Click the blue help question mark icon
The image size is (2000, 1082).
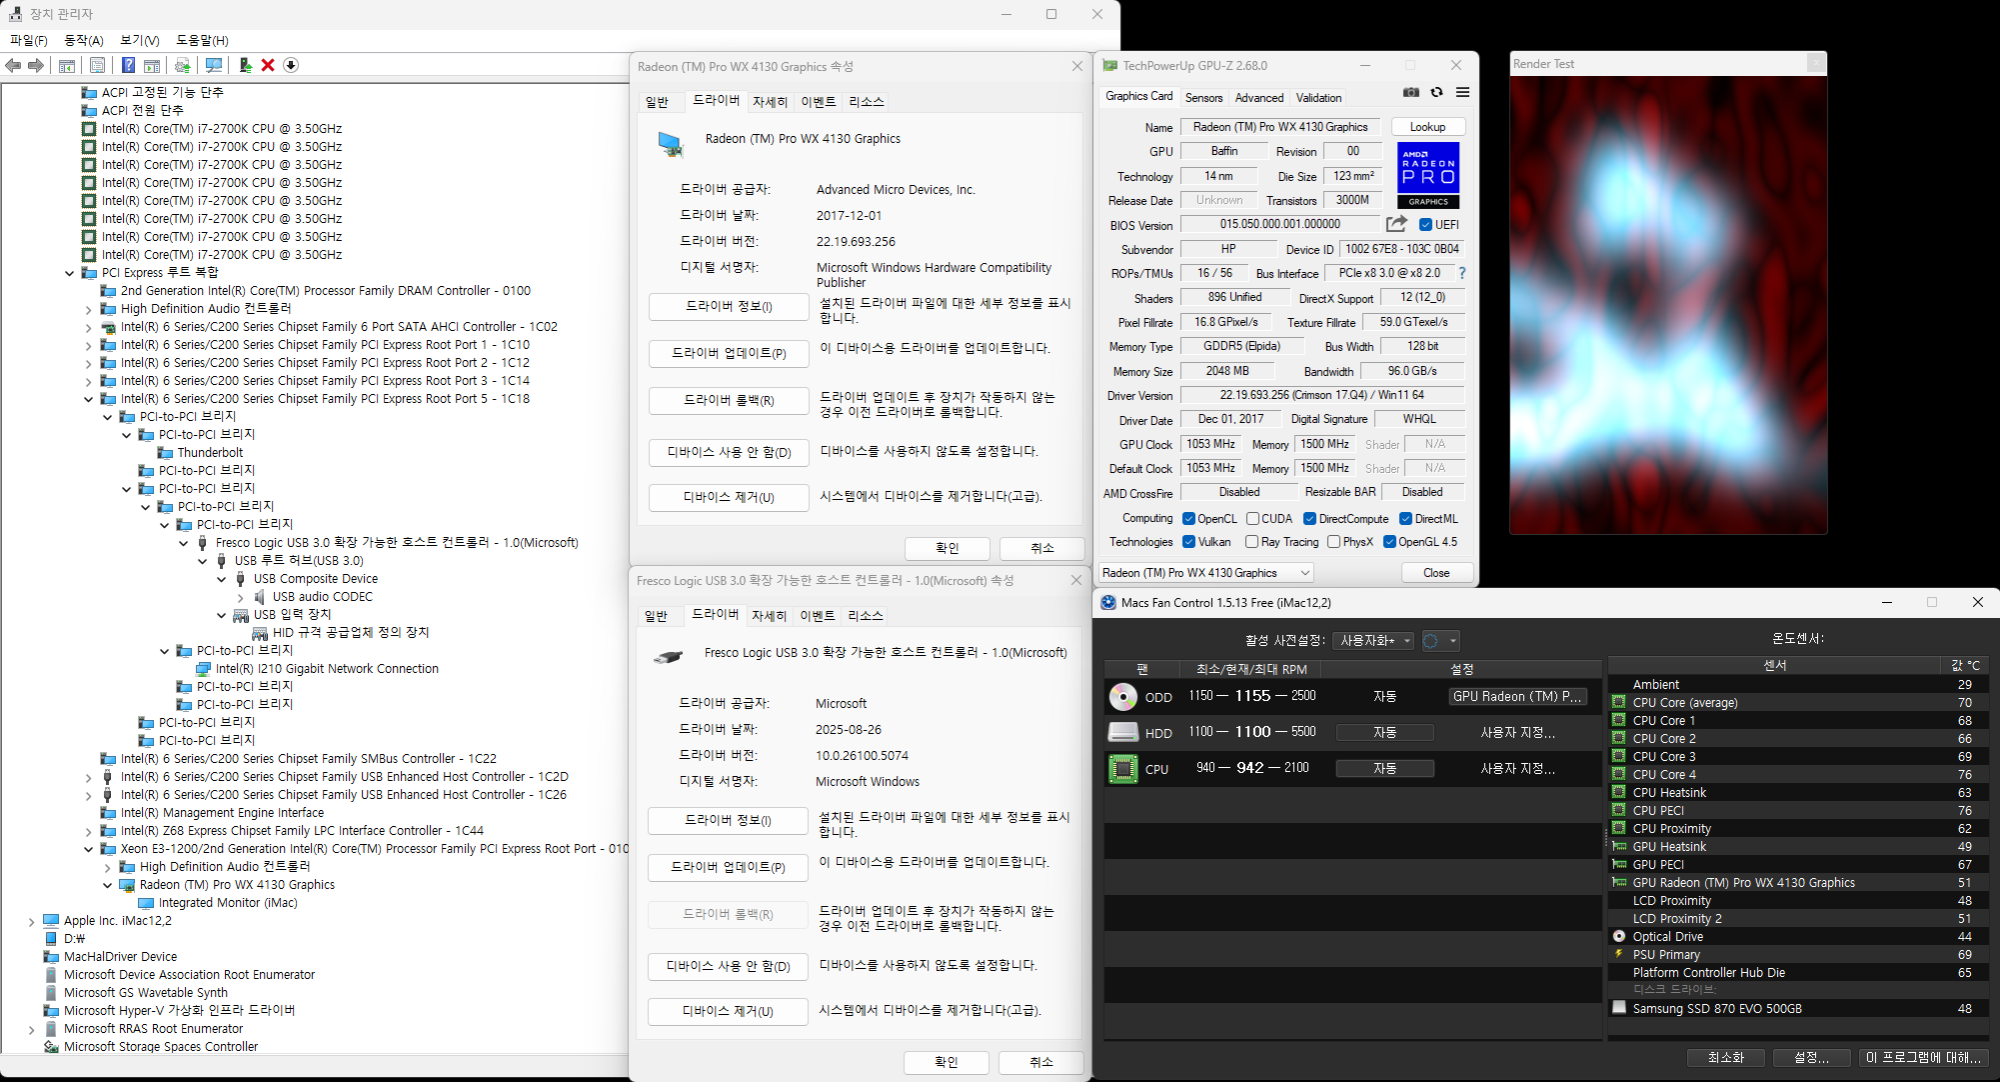click(128, 65)
